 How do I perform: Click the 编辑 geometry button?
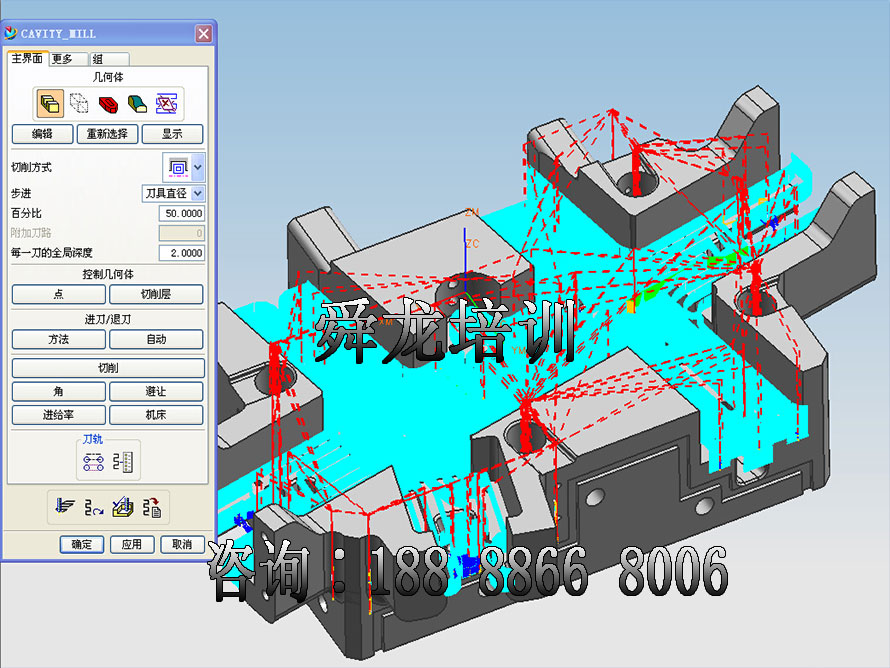43,134
